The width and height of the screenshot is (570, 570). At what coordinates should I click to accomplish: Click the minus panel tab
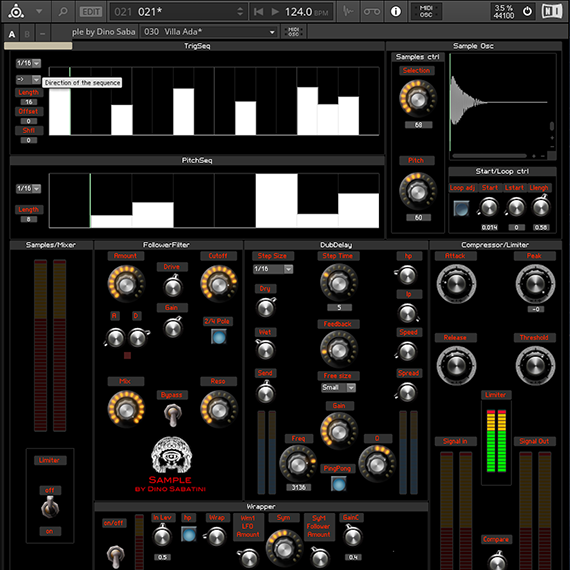click(x=42, y=34)
